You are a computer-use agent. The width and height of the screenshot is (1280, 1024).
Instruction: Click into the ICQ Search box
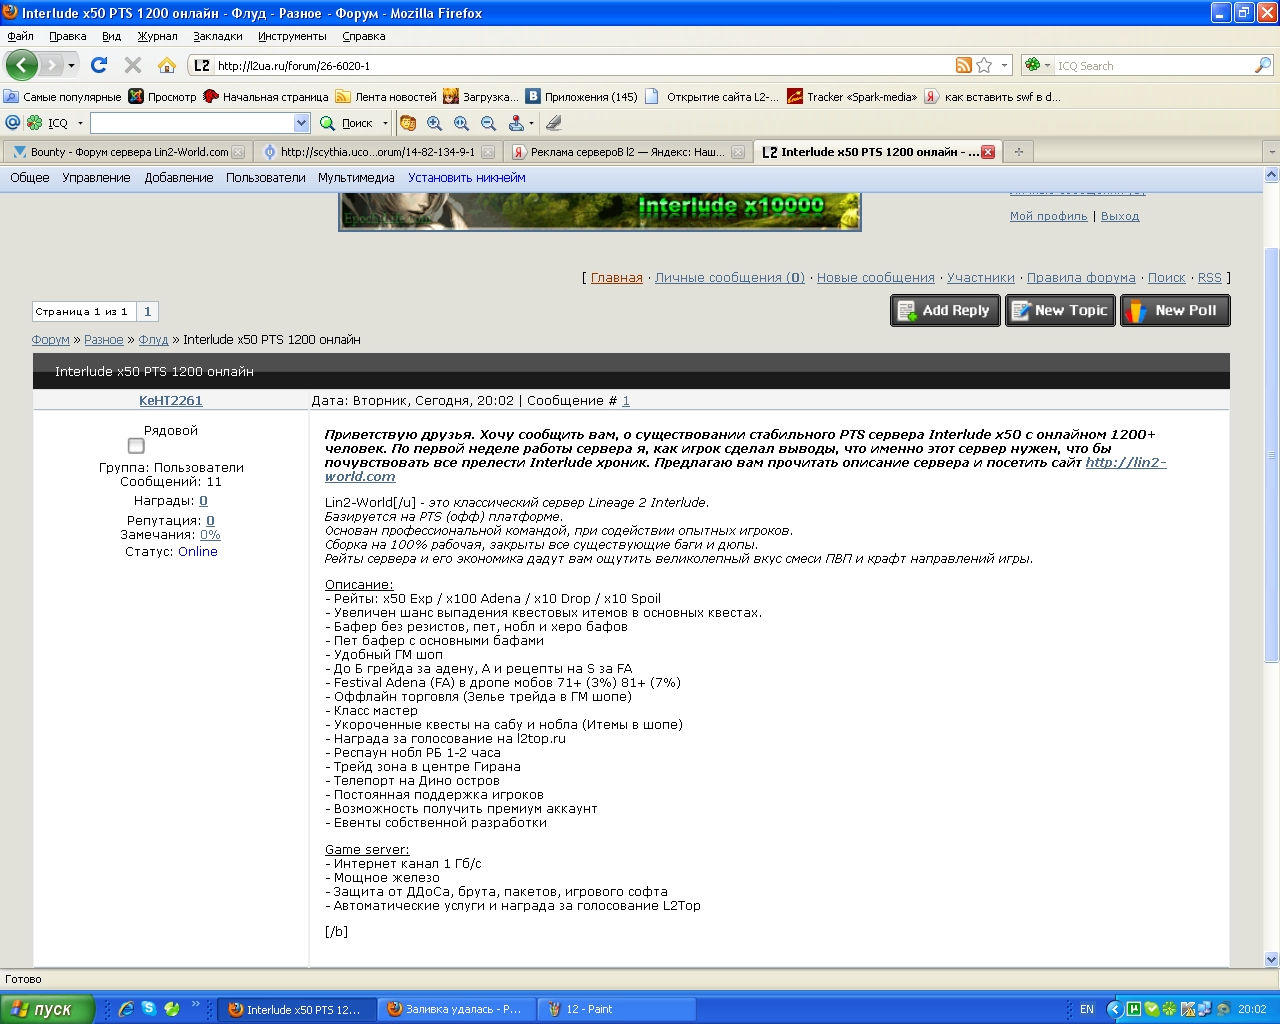click(x=1154, y=66)
